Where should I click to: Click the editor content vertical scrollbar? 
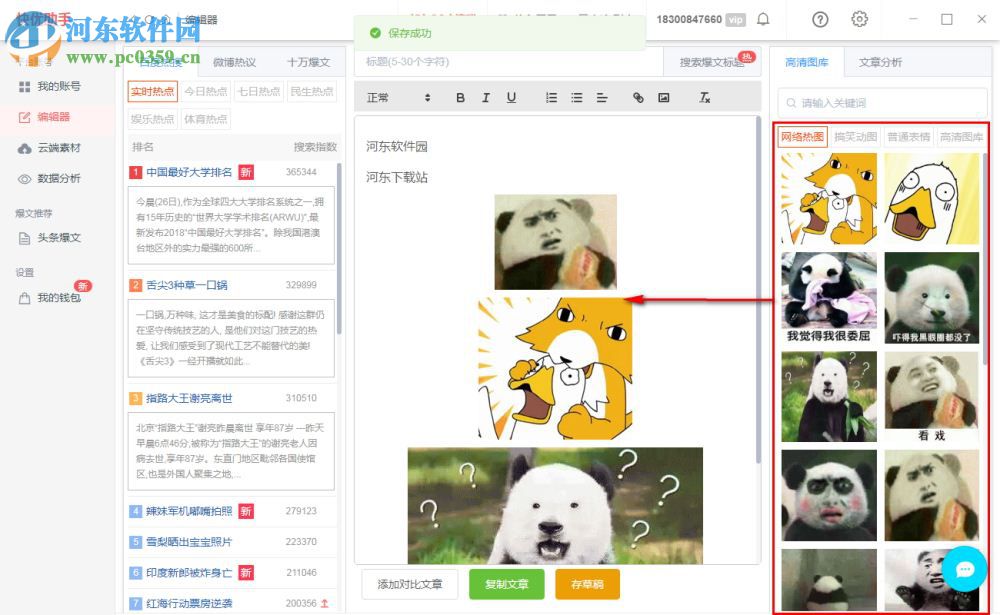tap(758, 290)
